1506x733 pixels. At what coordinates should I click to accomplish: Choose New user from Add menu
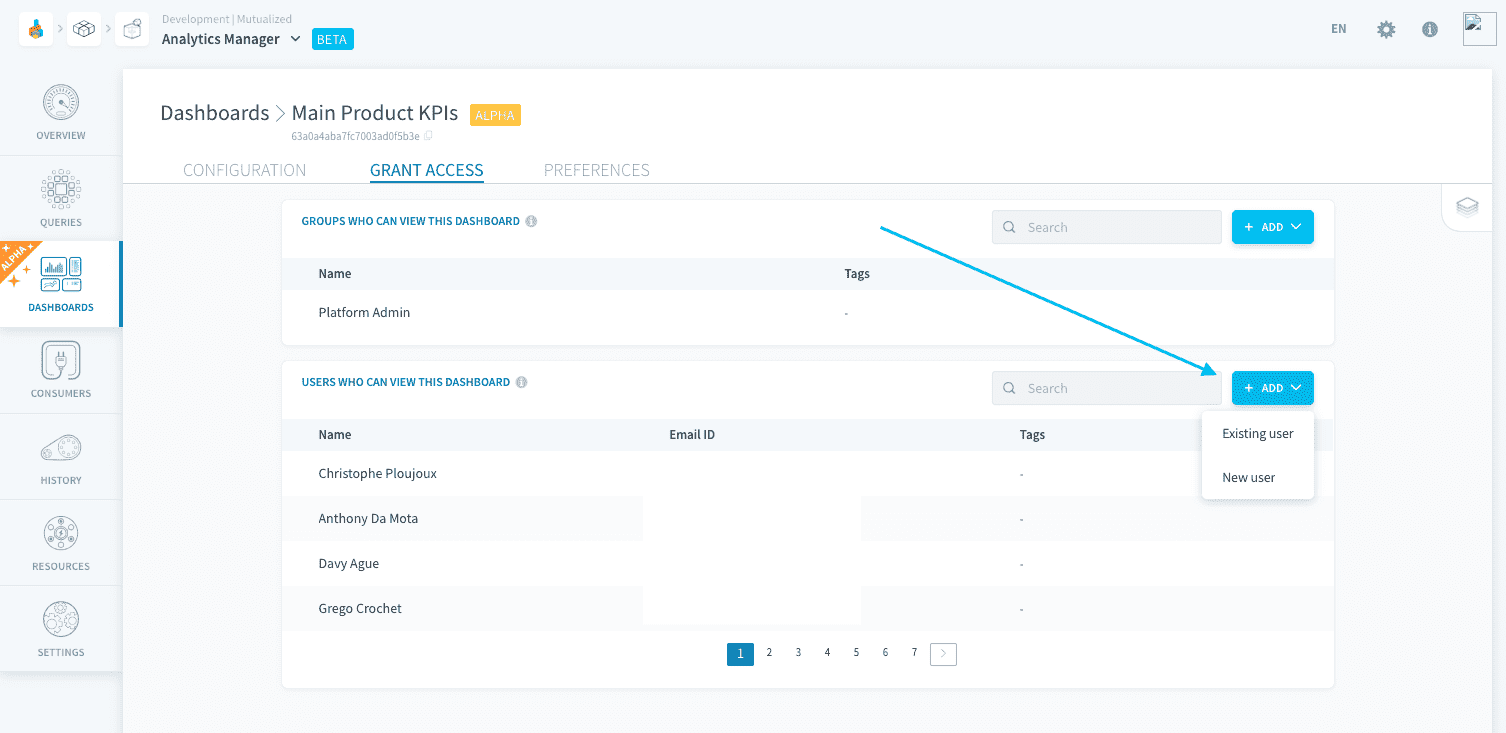(1258, 477)
